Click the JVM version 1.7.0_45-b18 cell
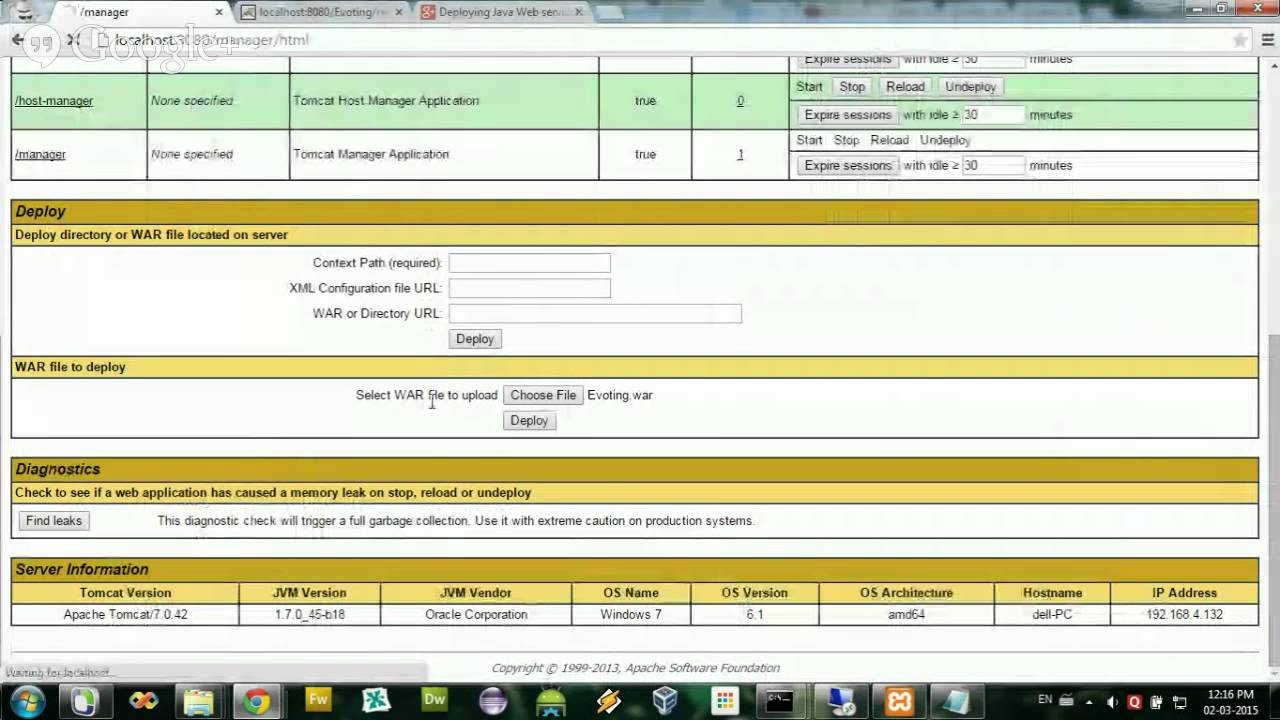1280x720 pixels. [x=310, y=614]
